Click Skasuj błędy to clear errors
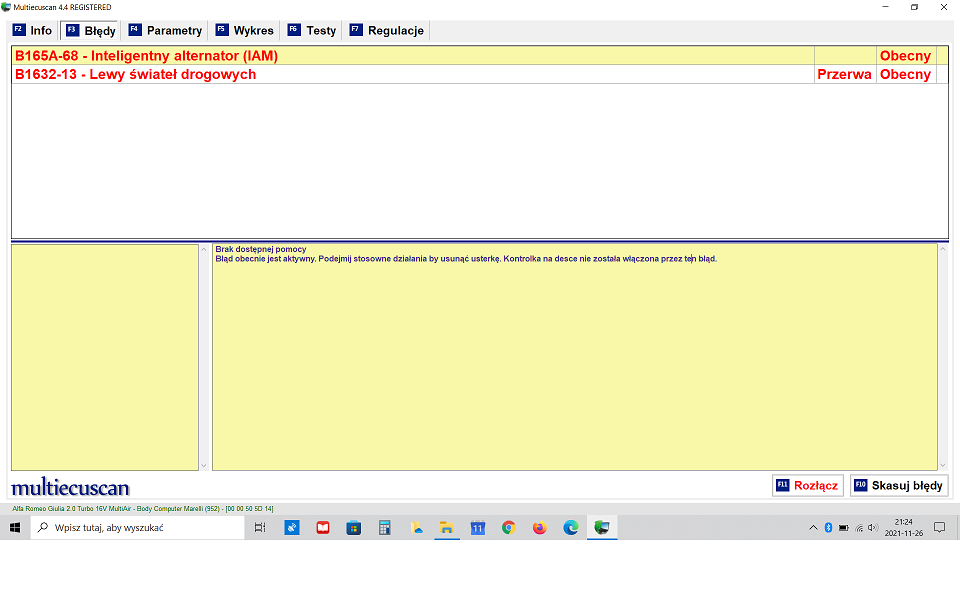This screenshot has height=600, width=960. [x=899, y=486]
